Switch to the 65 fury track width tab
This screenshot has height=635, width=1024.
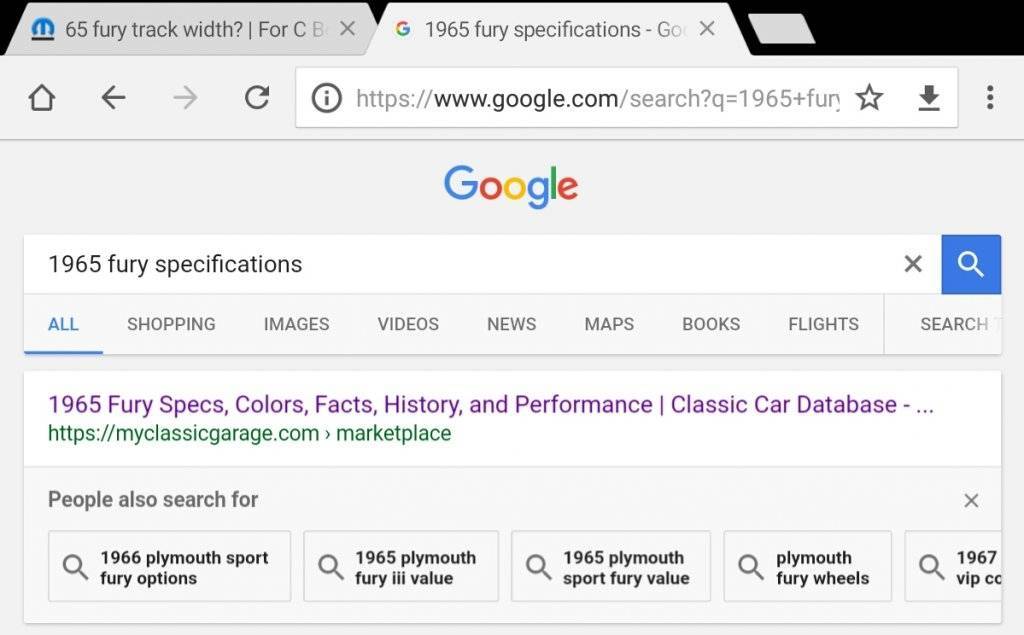click(x=180, y=29)
